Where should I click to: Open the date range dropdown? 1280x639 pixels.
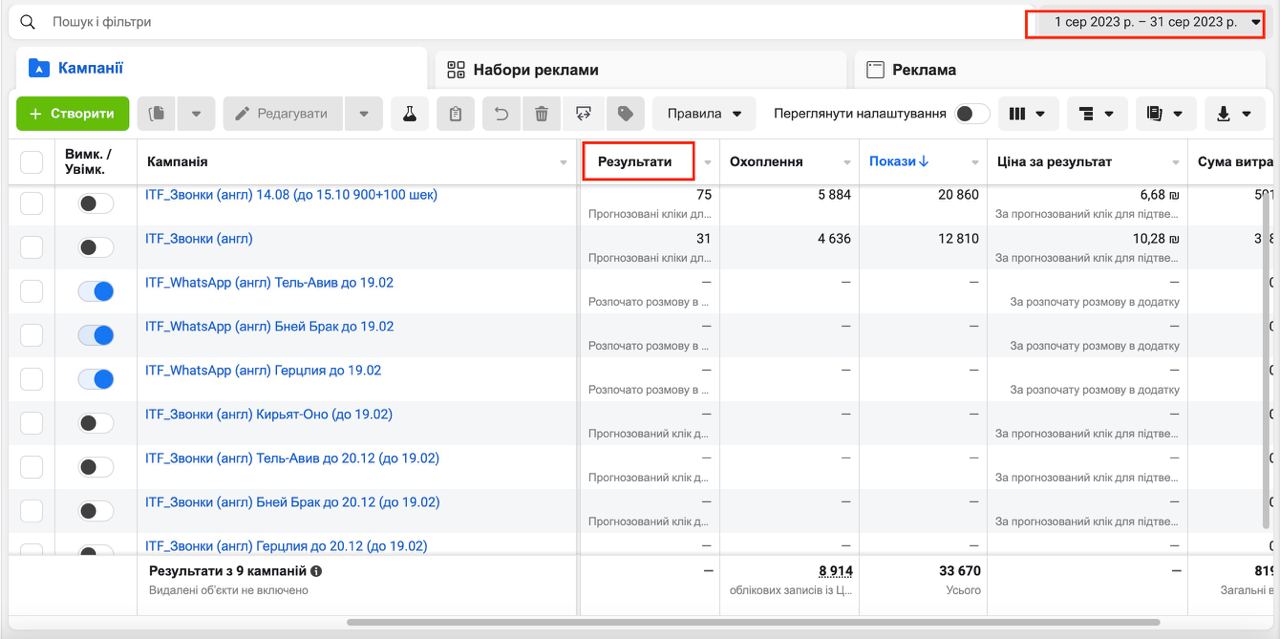pos(1157,22)
